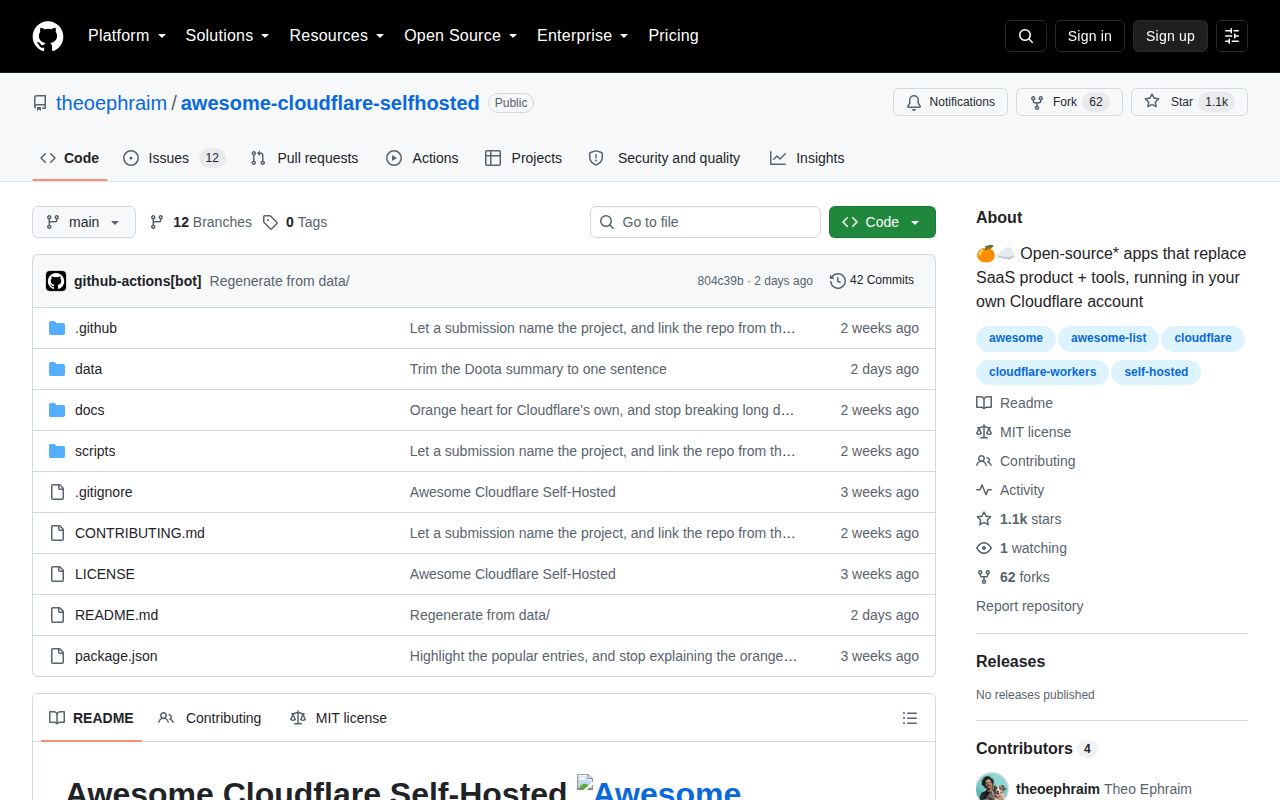Viewport: 1280px width, 800px height.
Task: Expand the Resources menu
Action: (x=337, y=36)
